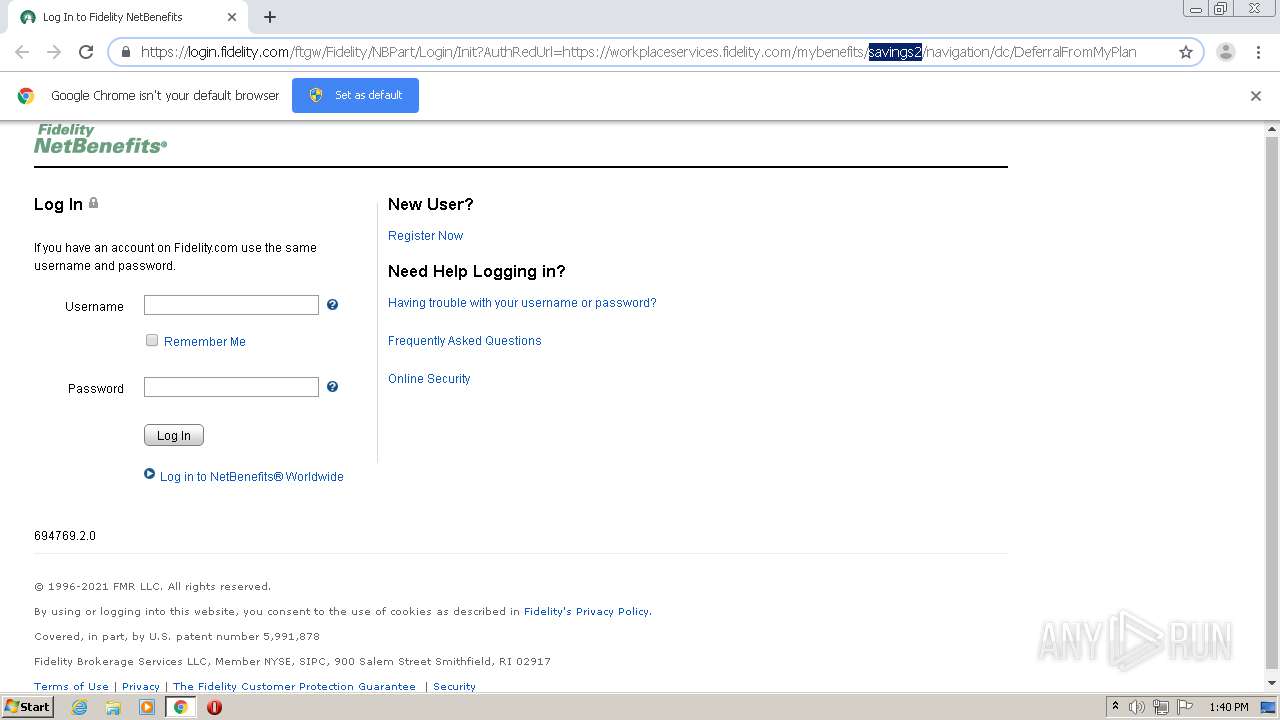Image resolution: width=1280 pixels, height=720 pixels.
Task: Close the Log In to Fidelity NetBenefits tab
Action: (x=232, y=17)
